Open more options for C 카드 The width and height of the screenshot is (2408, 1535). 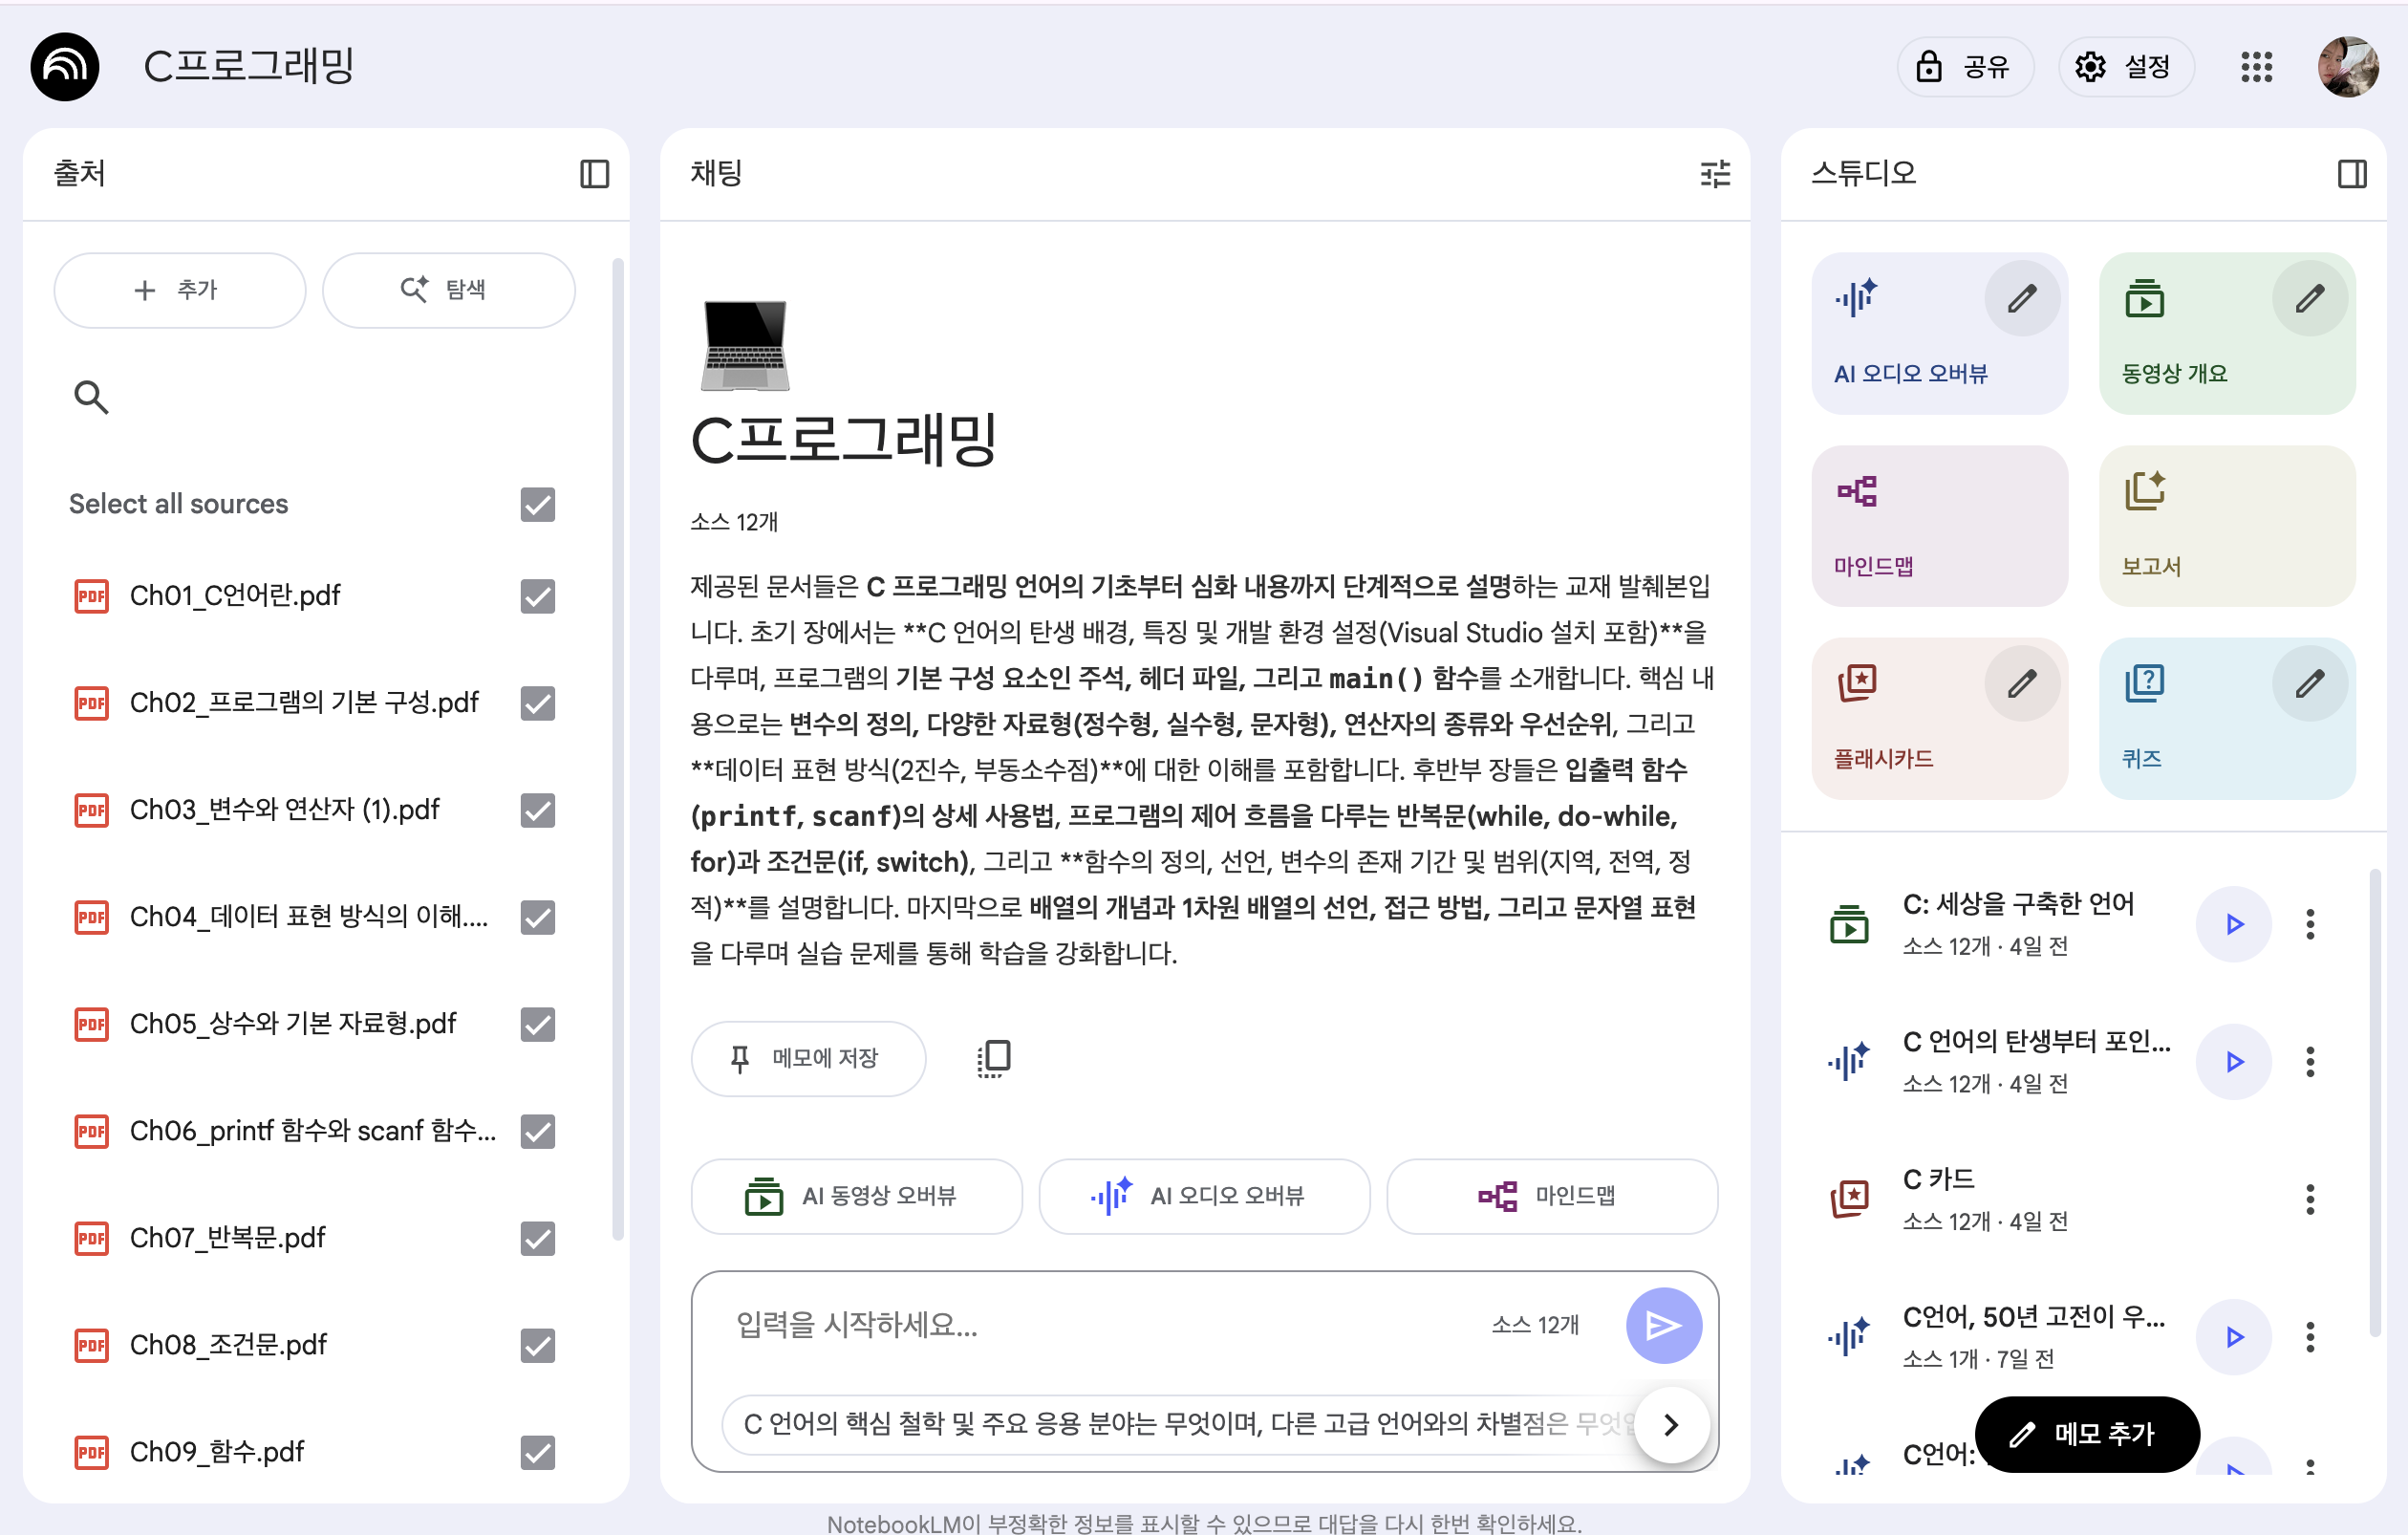click(2309, 1199)
